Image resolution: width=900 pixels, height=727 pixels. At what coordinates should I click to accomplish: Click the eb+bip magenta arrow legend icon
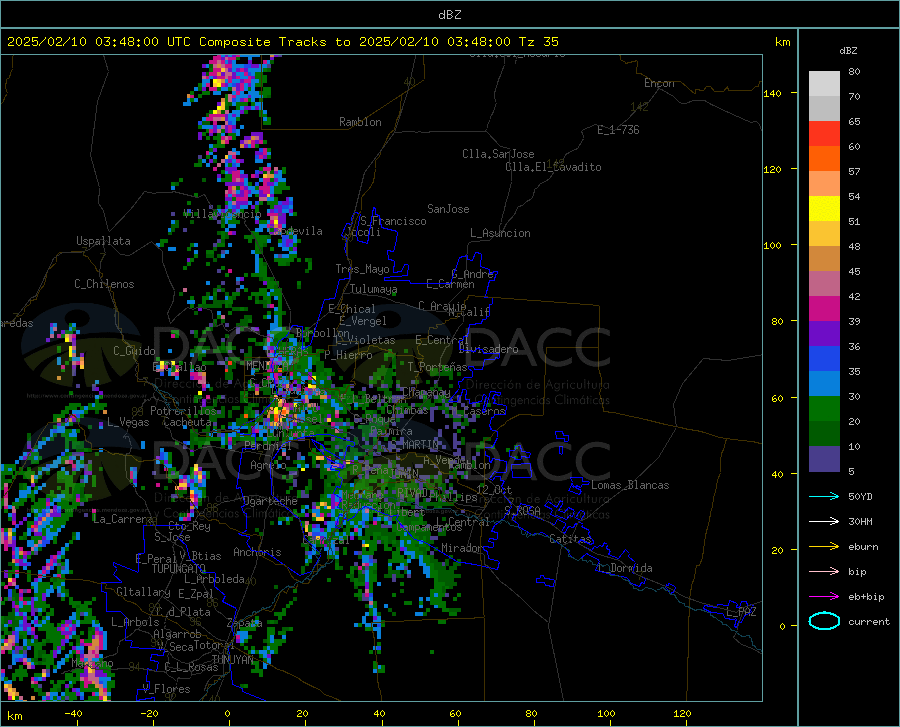click(x=824, y=596)
